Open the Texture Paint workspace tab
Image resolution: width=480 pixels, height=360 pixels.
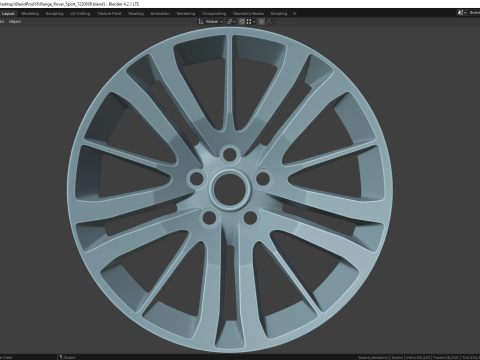(109, 14)
